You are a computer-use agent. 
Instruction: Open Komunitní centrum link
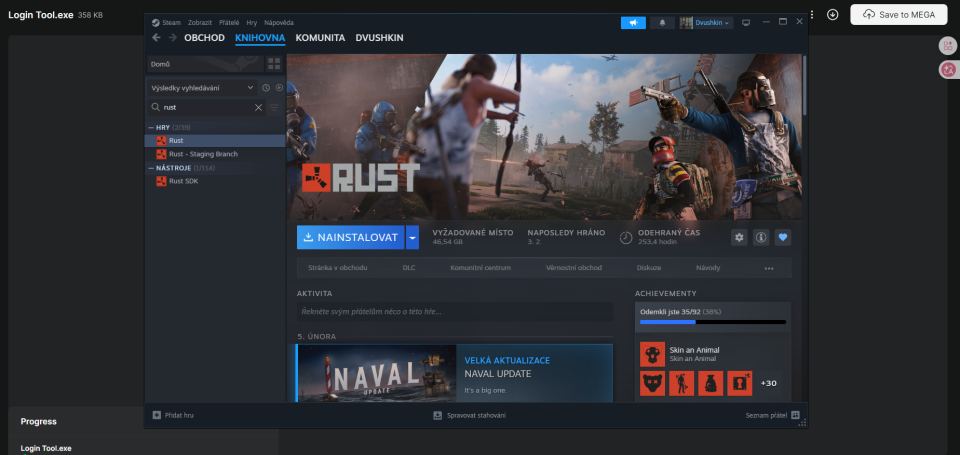481,268
